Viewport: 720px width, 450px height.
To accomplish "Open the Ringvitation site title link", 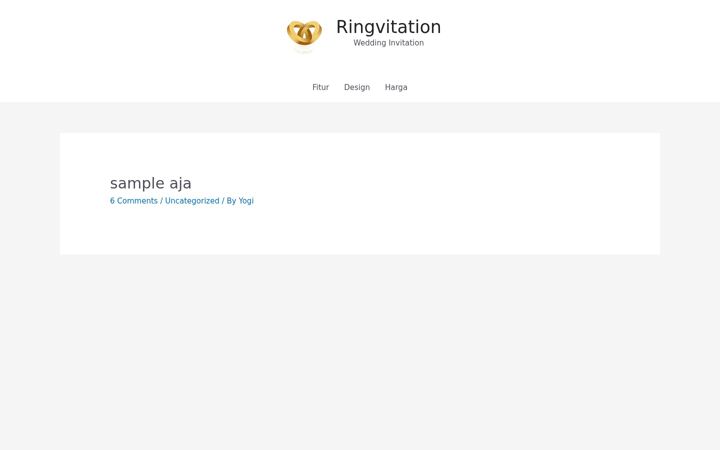I will [388, 27].
